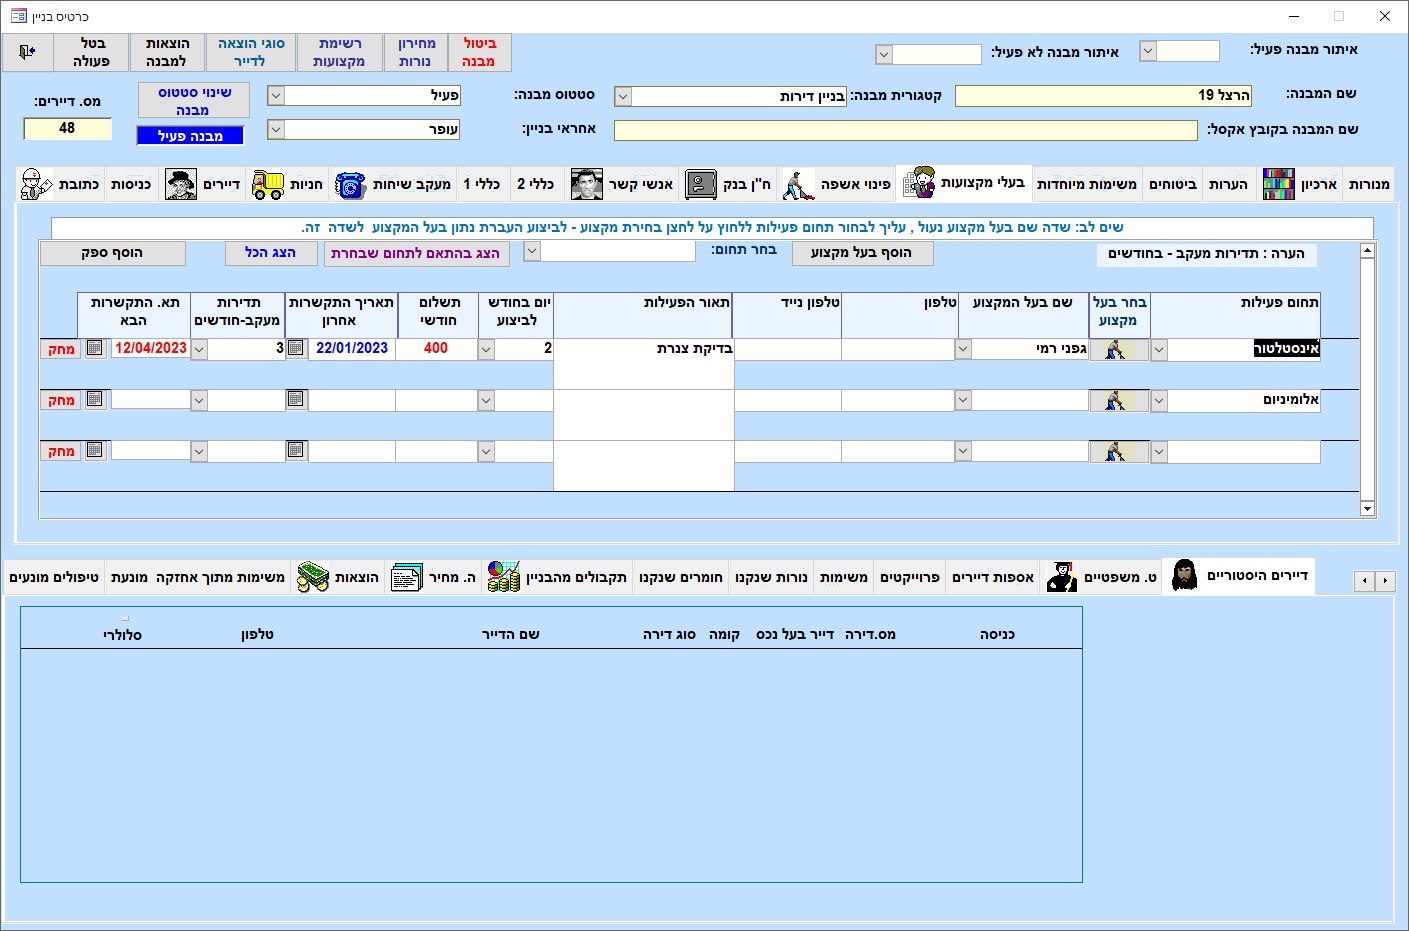Click the סוגי הוצאה לדייר button
The image size is (1409, 931).
(x=251, y=52)
